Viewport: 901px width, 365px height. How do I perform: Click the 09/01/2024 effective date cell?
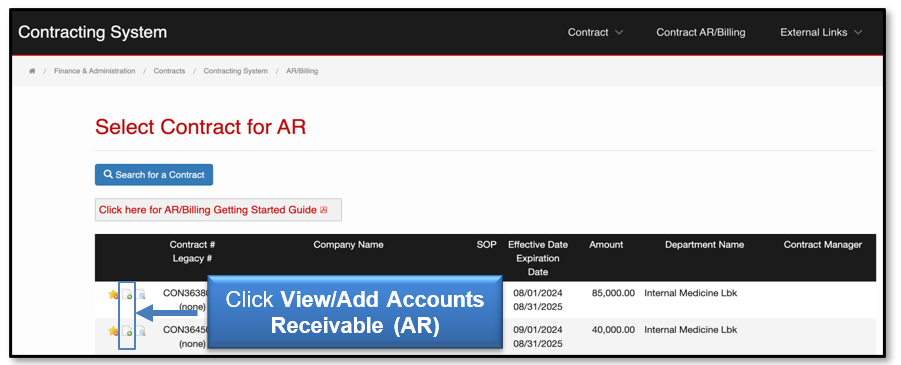click(538, 330)
